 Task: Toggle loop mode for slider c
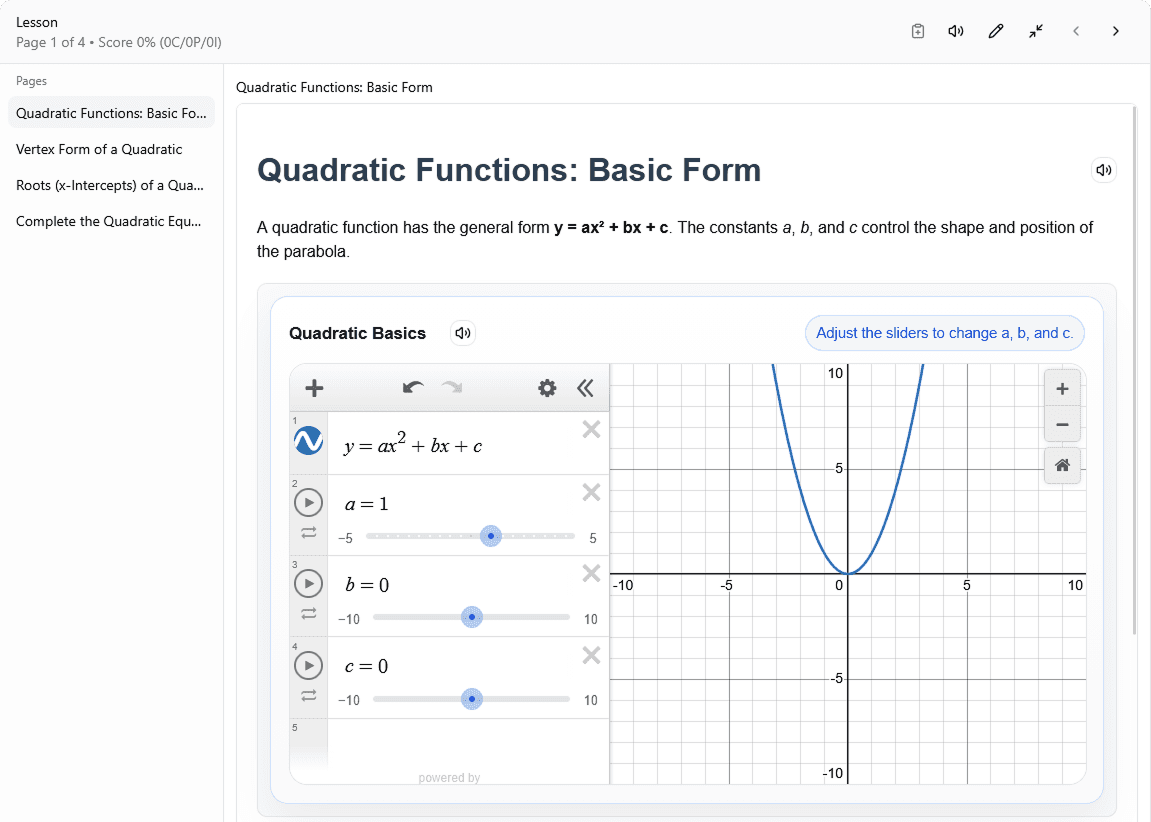tap(309, 695)
